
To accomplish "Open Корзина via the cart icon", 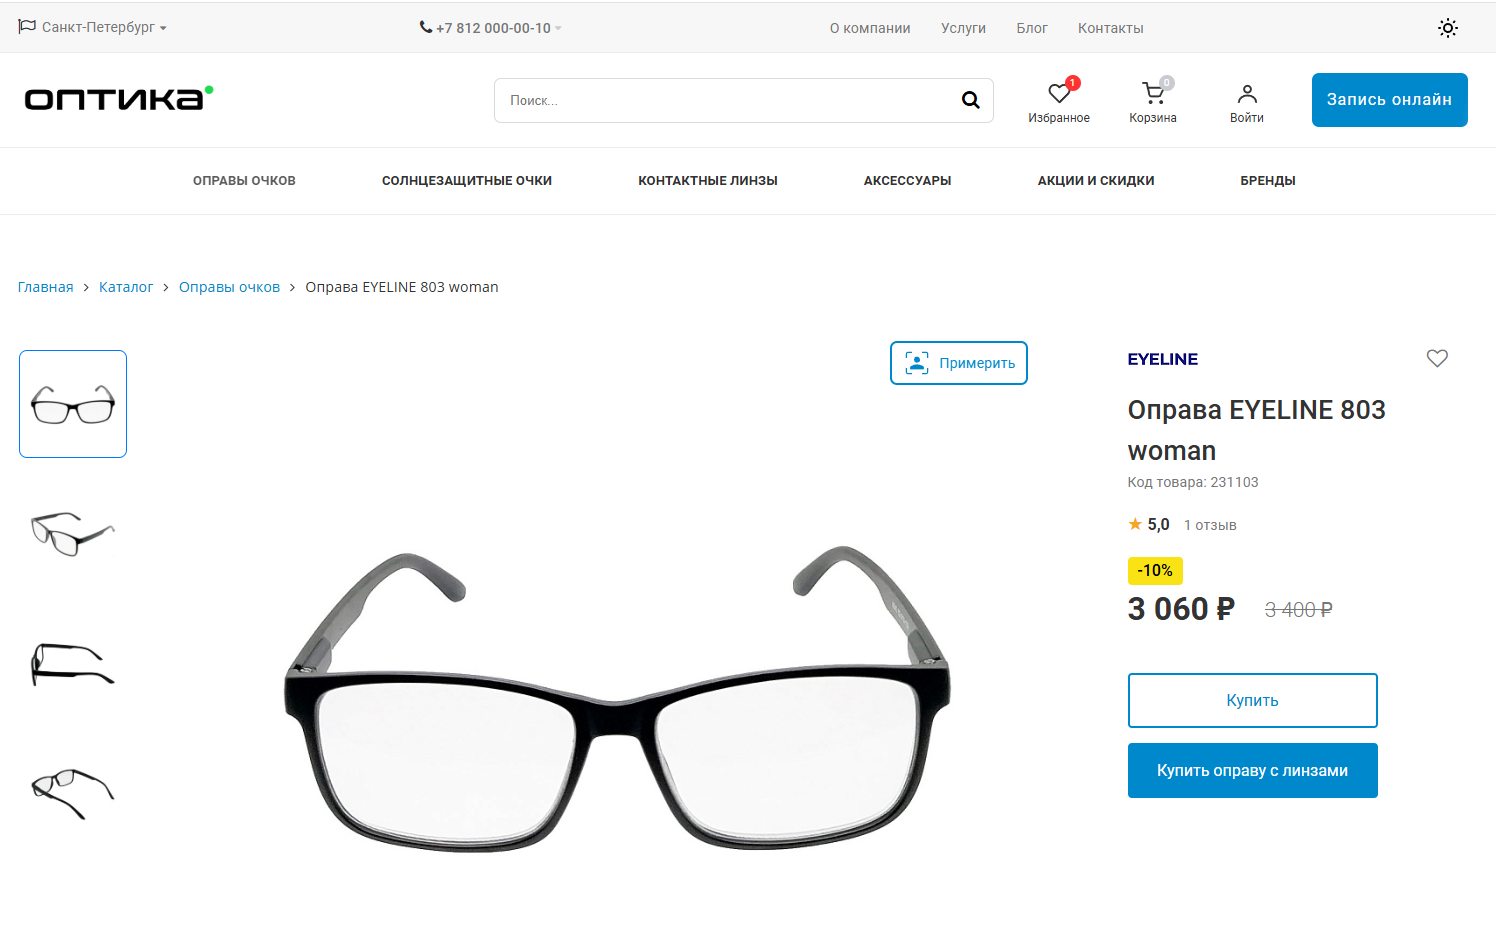I will [x=1152, y=93].
